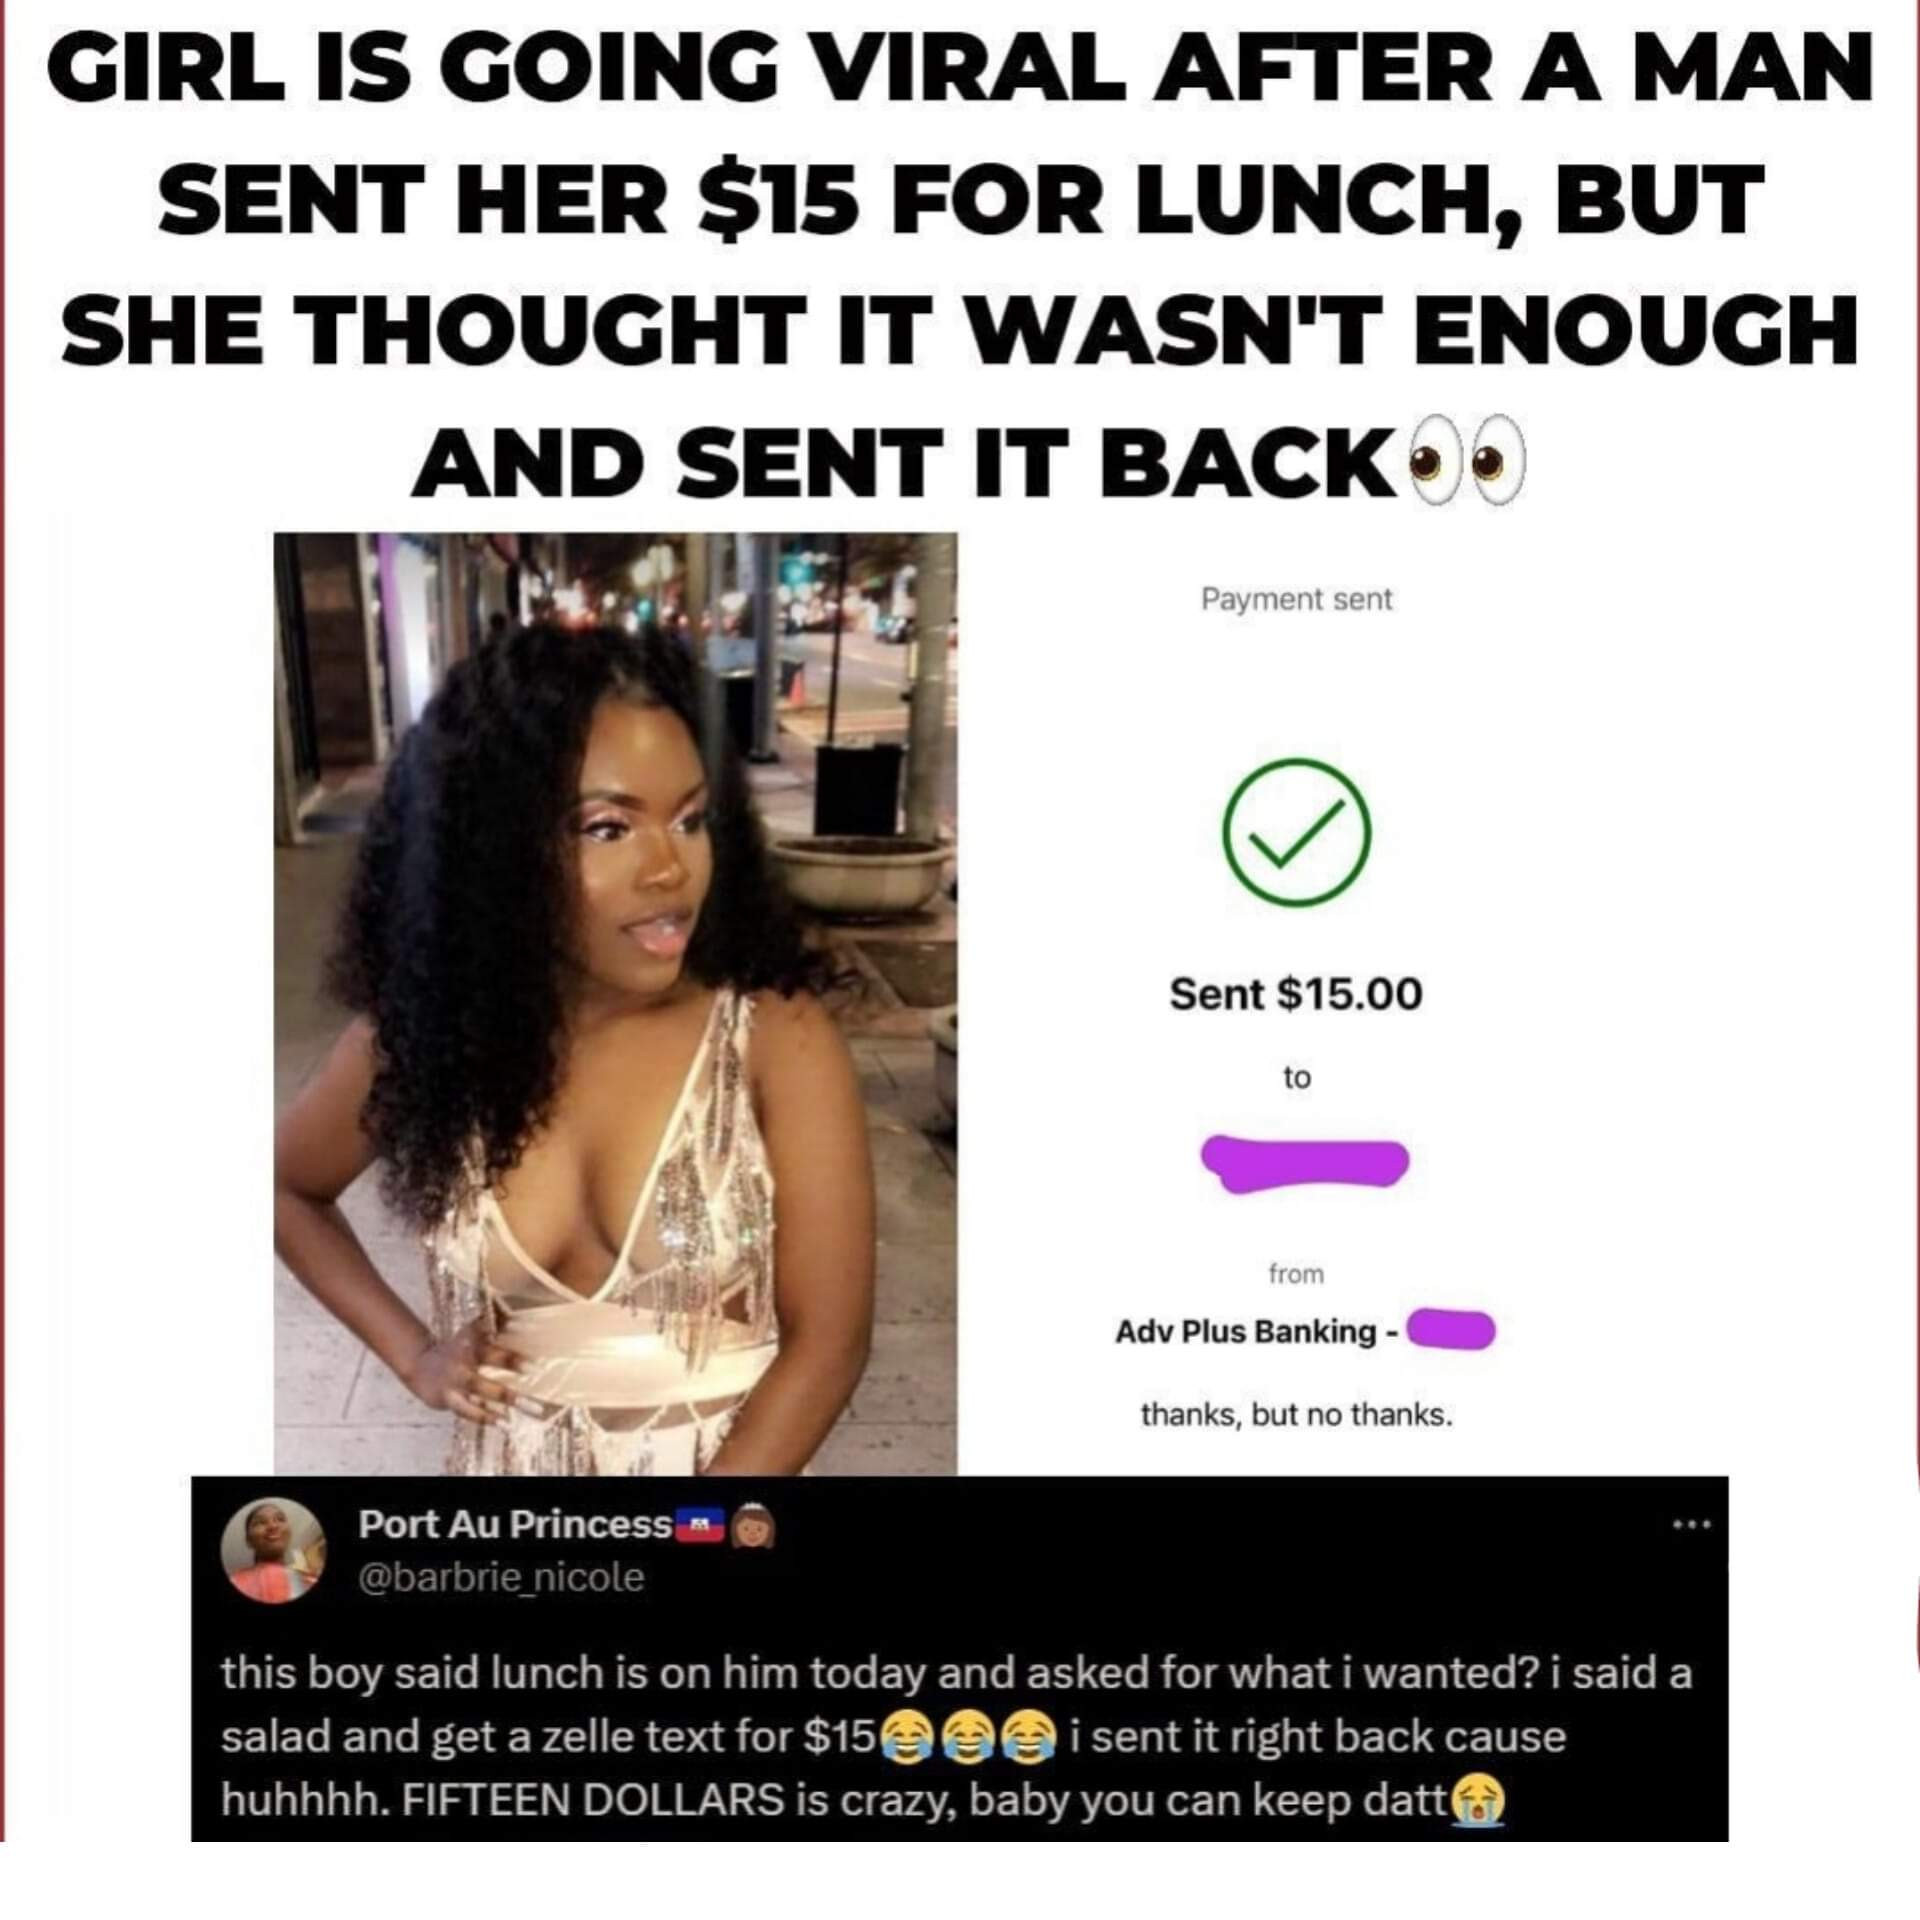The image size is (1920, 1920).
Task: Click the Sent $15.00 amount text
Action: click(1296, 994)
